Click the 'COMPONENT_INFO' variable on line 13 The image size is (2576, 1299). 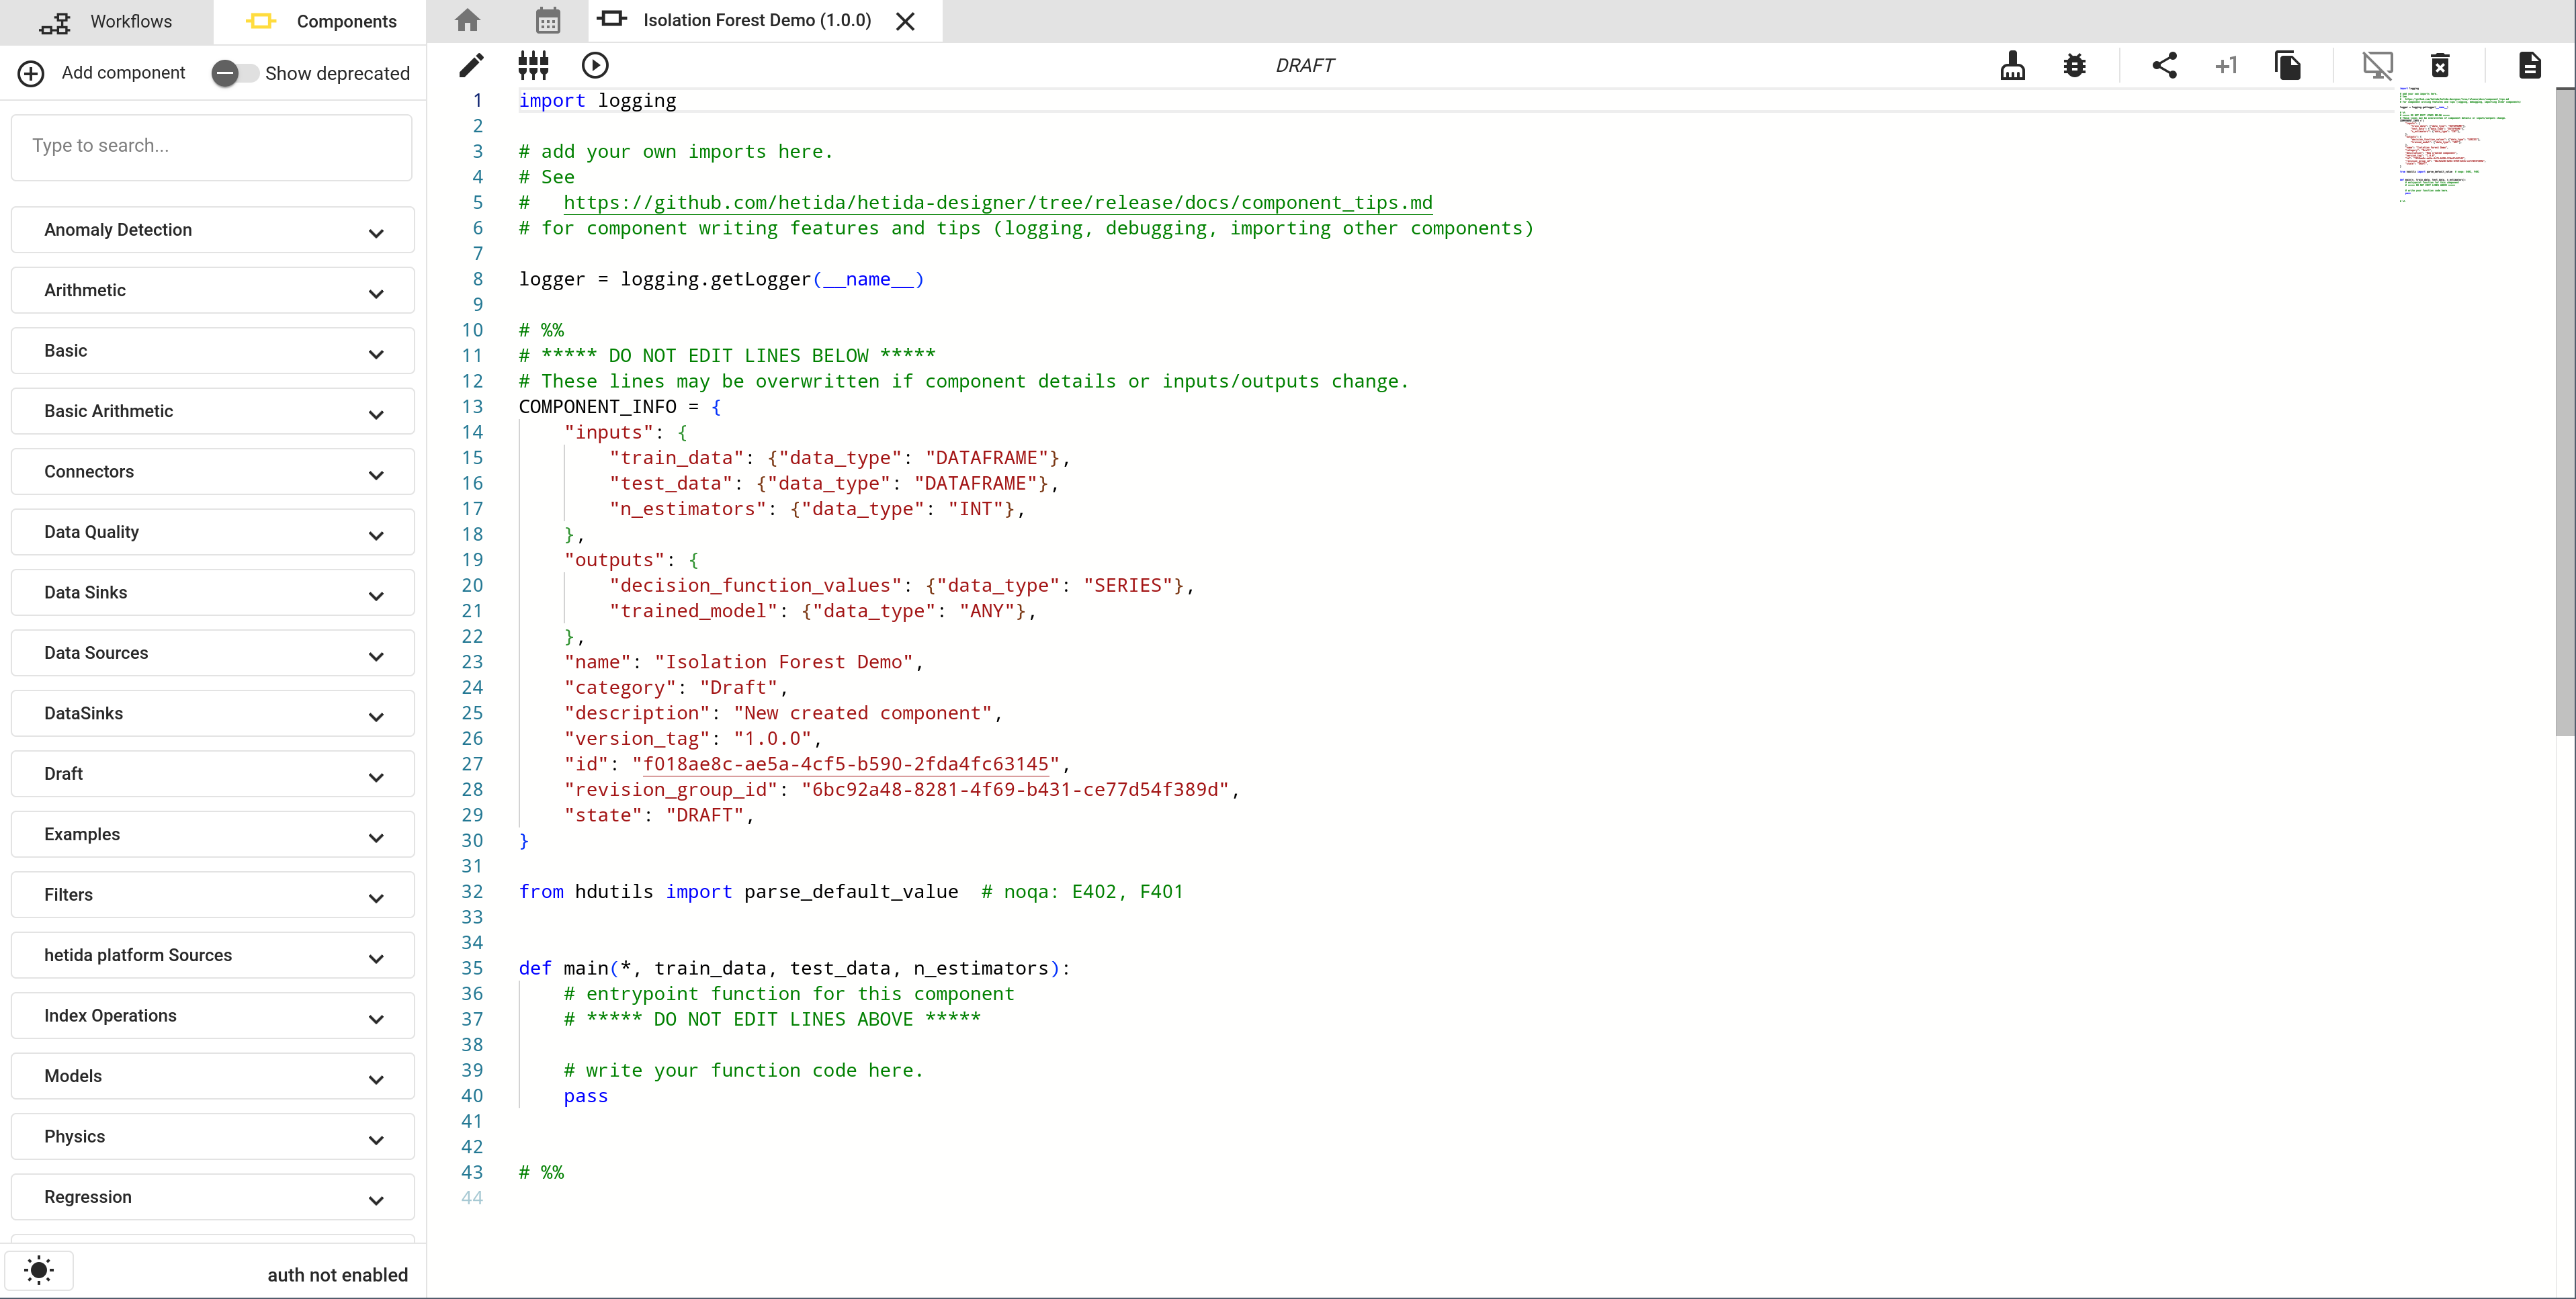597,407
